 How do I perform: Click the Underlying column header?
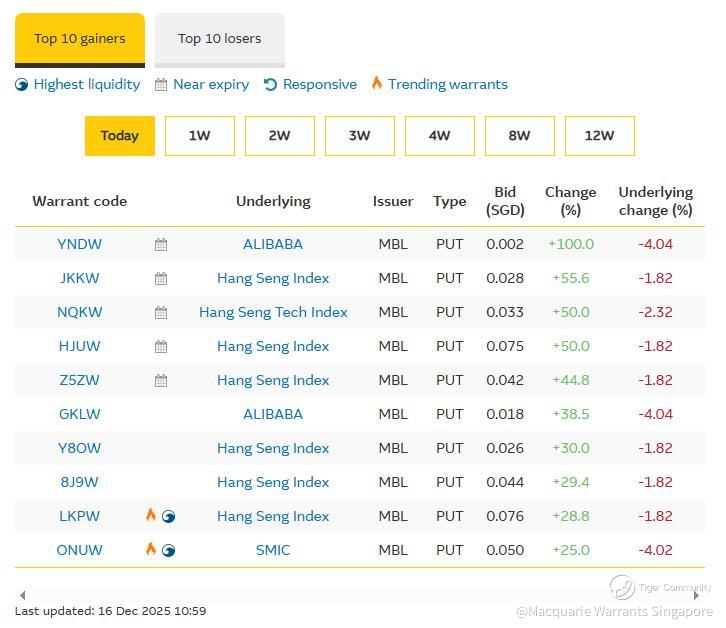coord(273,201)
